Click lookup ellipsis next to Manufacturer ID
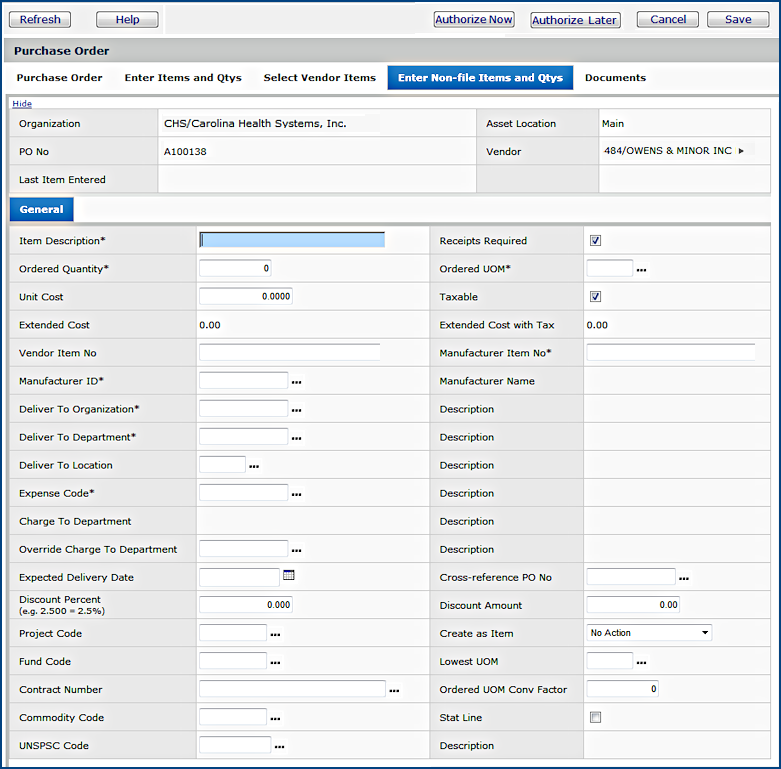Image resolution: width=781 pixels, height=769 pixels. (x=297, y=382)
